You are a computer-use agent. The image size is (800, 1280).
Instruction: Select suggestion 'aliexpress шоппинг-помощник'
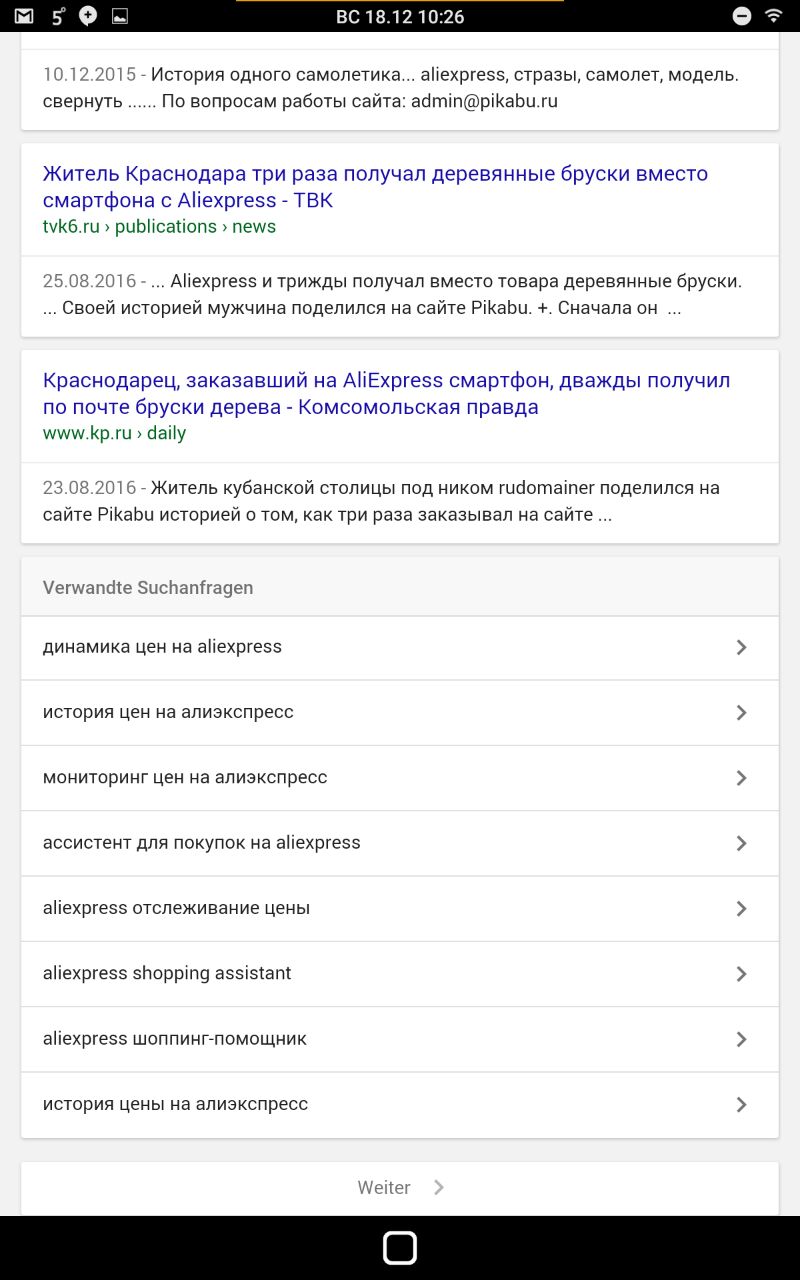(174, 1038)
